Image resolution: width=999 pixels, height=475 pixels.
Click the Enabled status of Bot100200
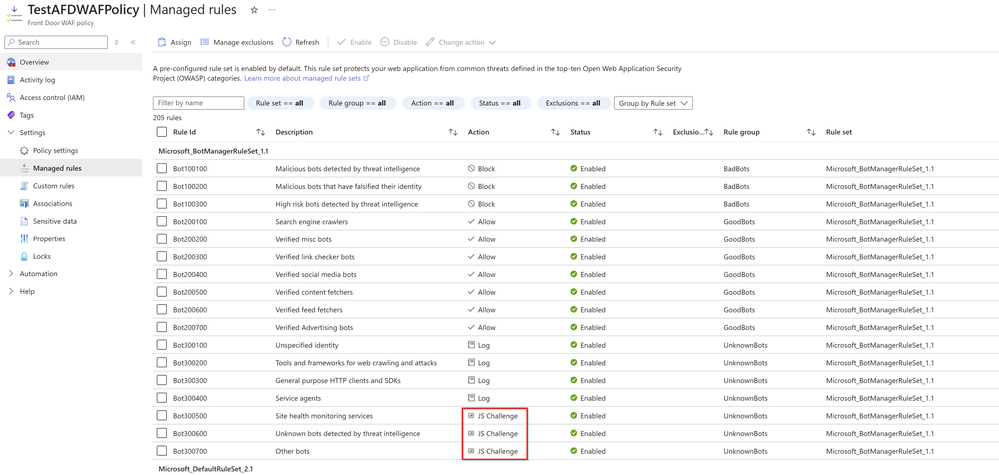[588, 187]
